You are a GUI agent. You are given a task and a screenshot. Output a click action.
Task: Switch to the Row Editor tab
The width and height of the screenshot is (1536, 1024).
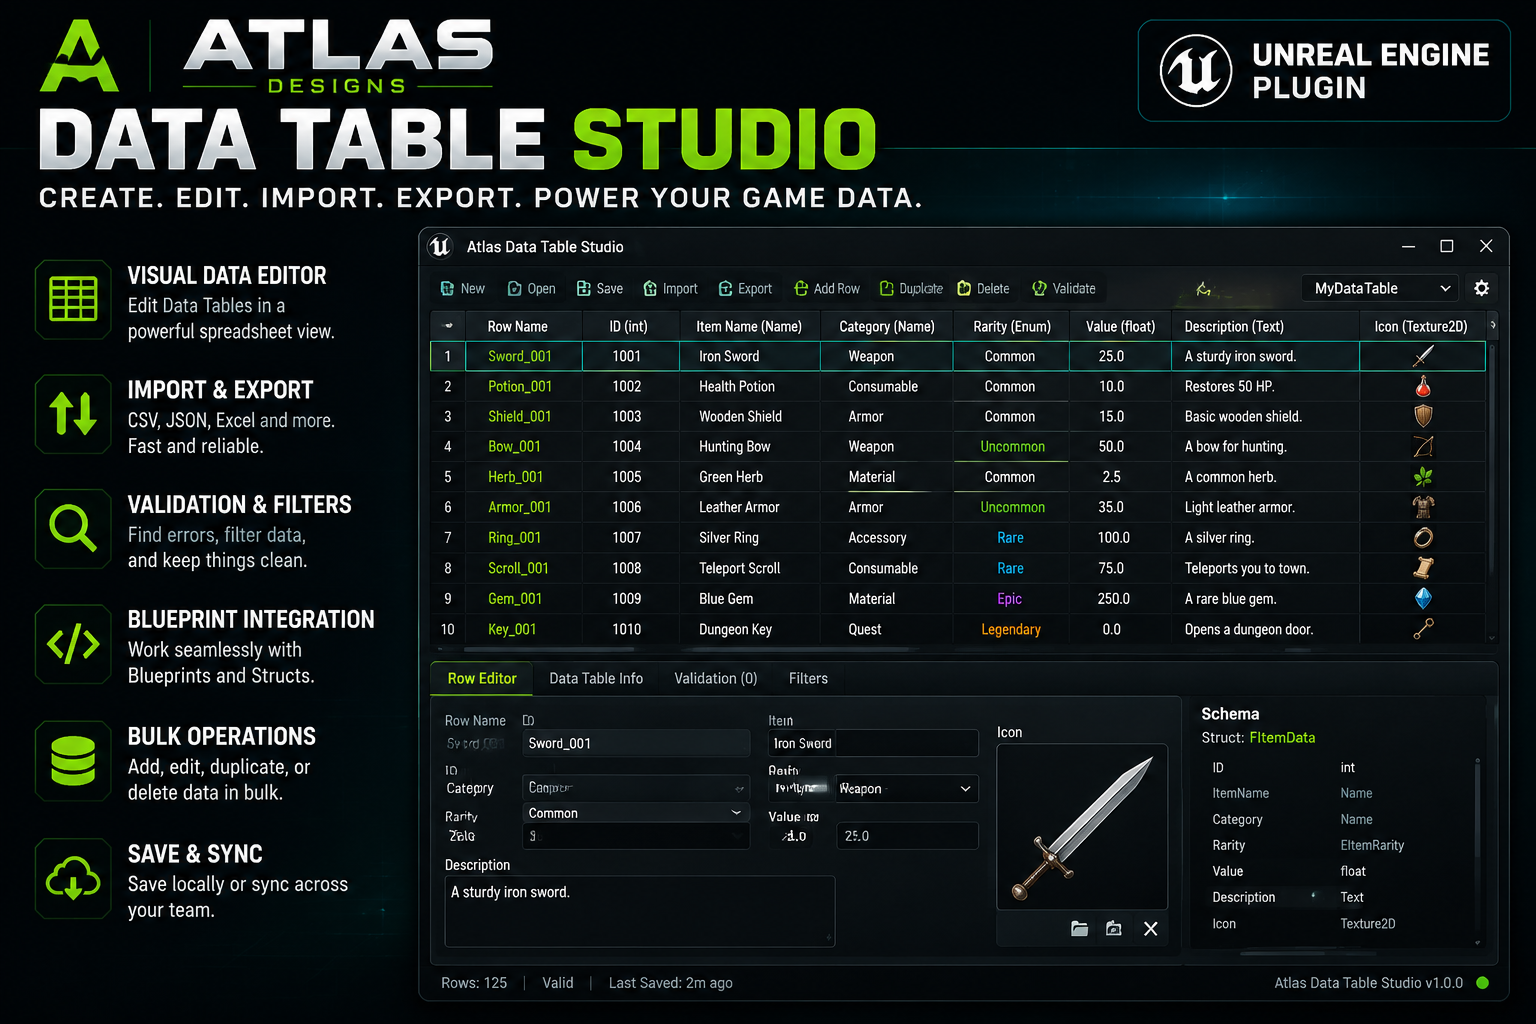point(482,678)
